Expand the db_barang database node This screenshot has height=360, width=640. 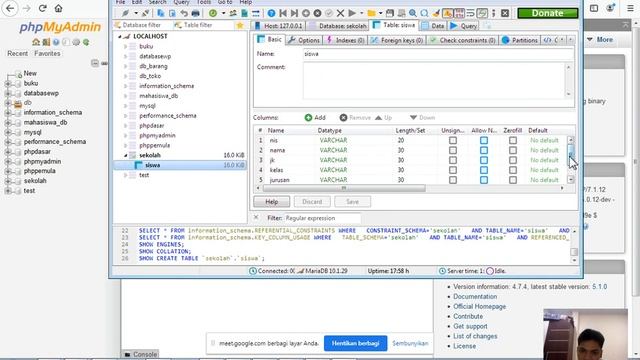coord(126,66)
